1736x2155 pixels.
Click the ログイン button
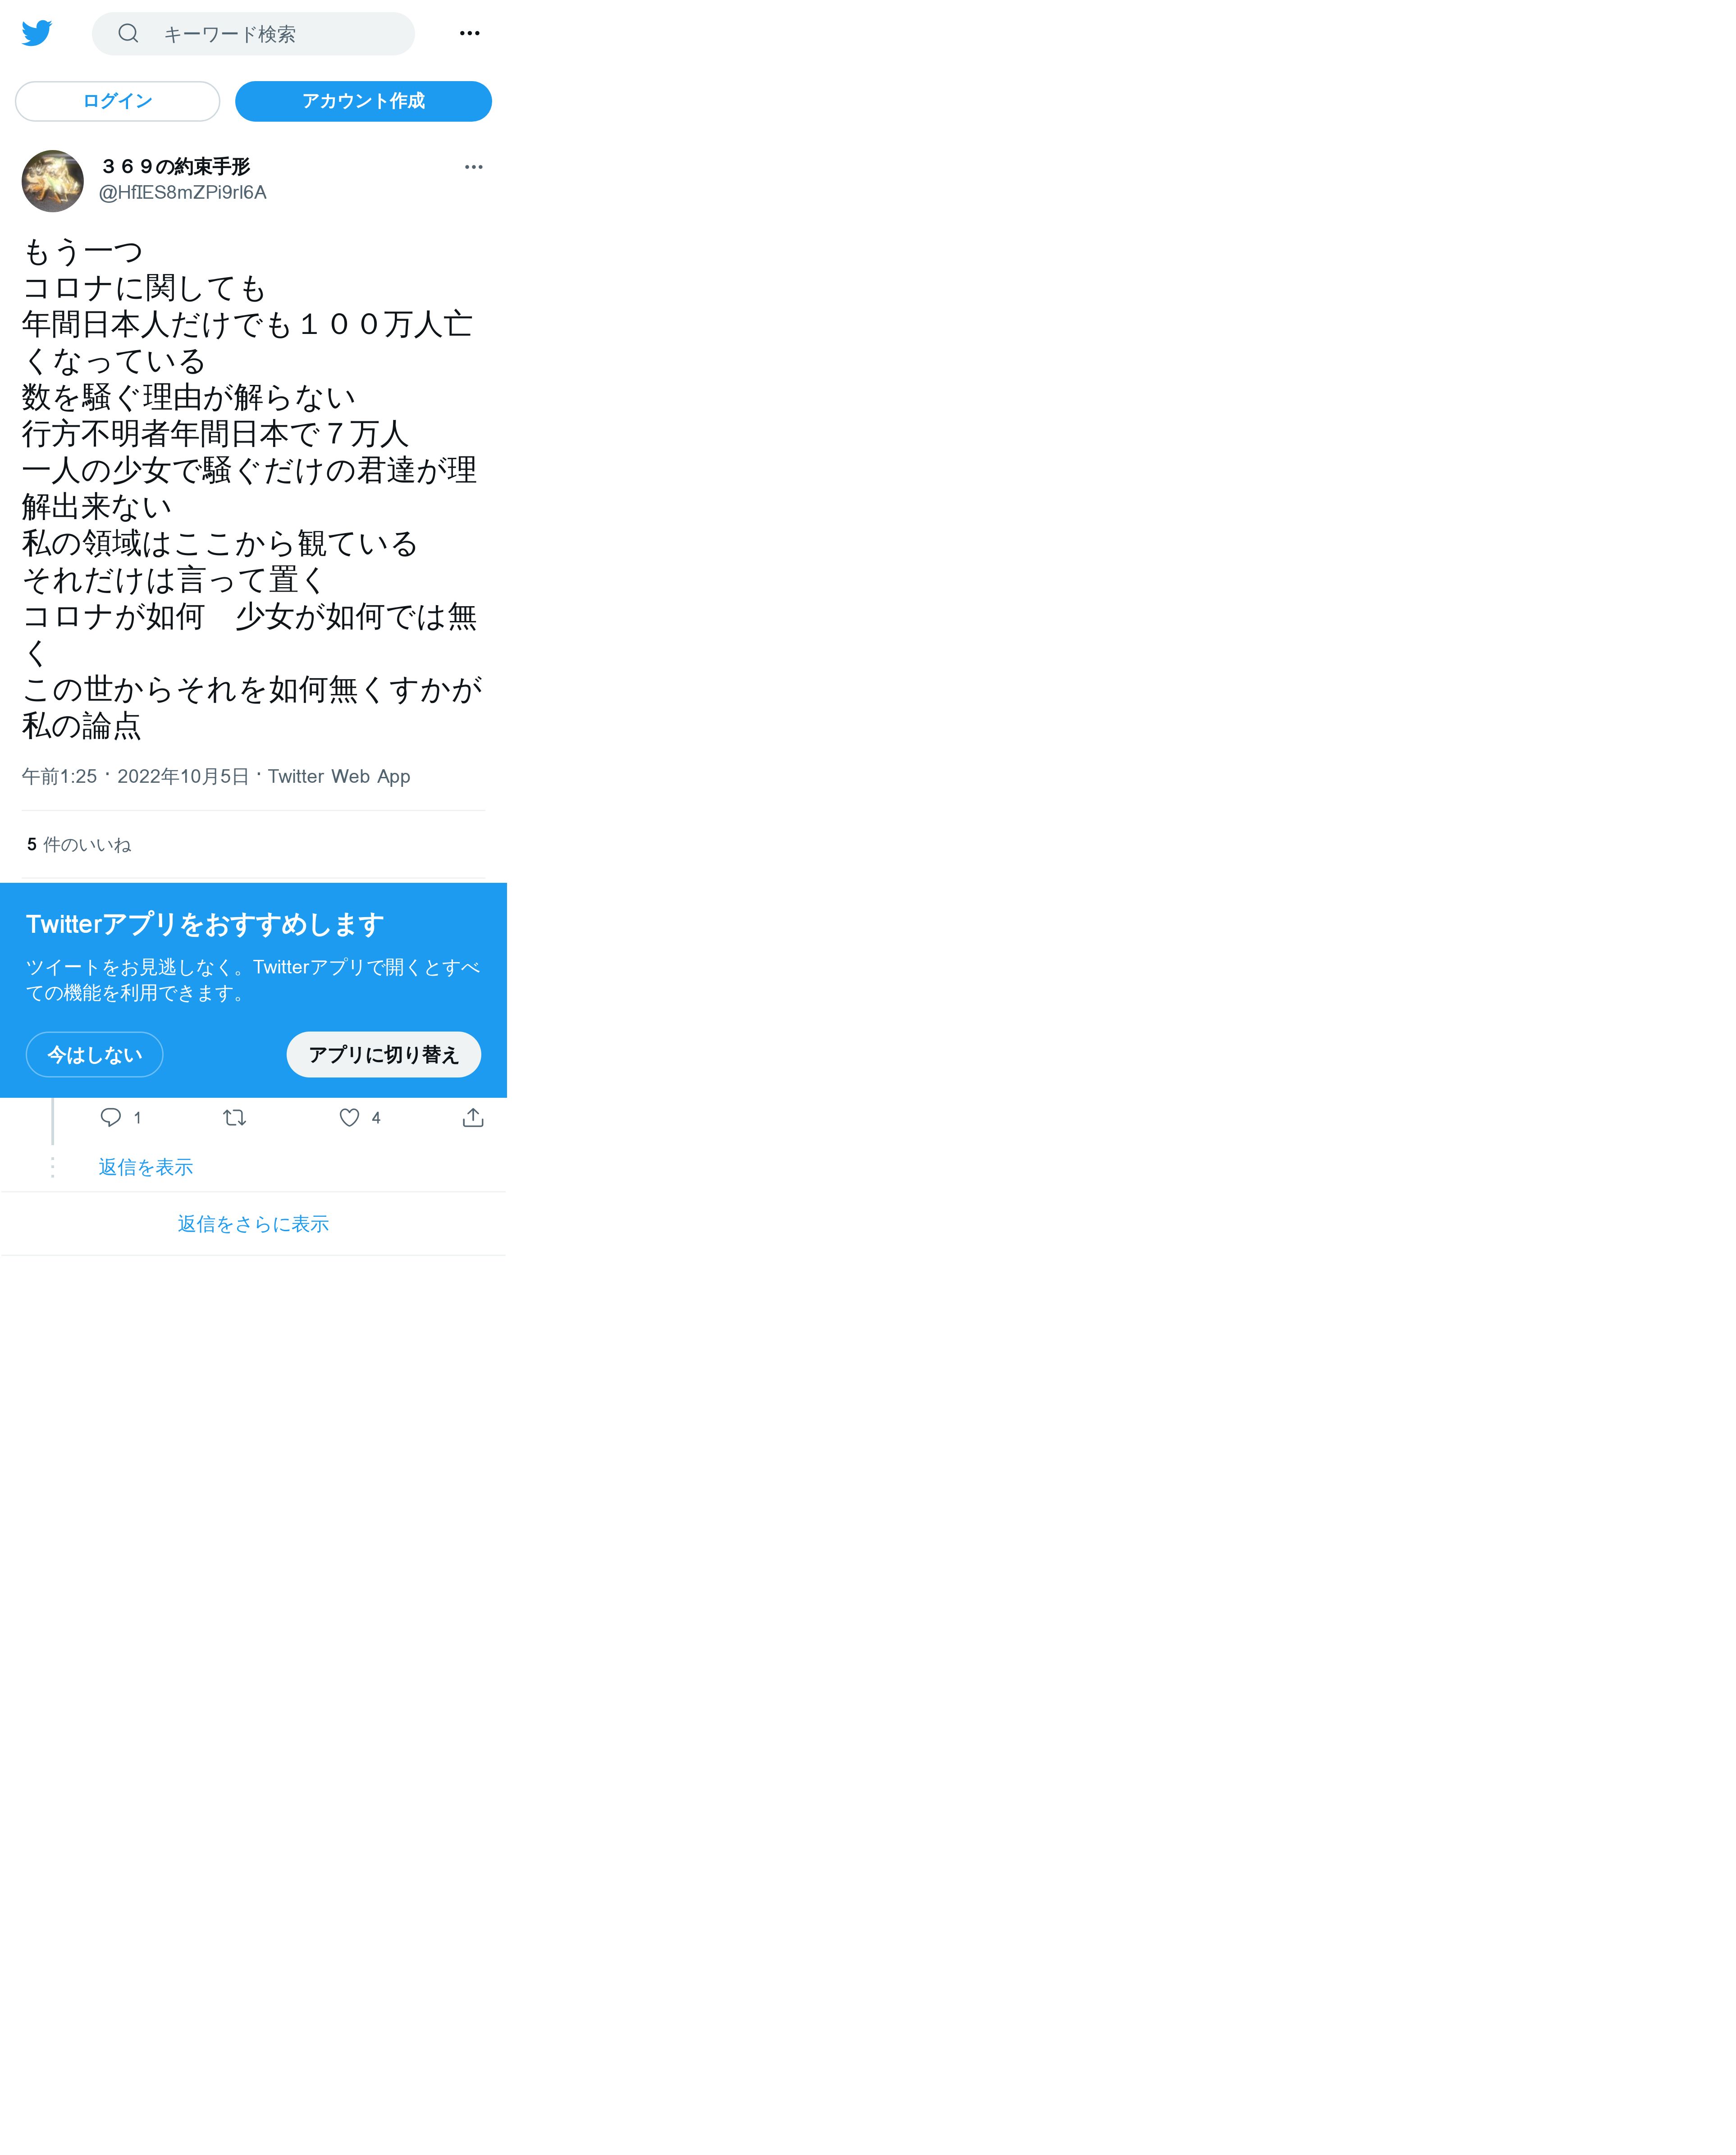click(117, 101)
